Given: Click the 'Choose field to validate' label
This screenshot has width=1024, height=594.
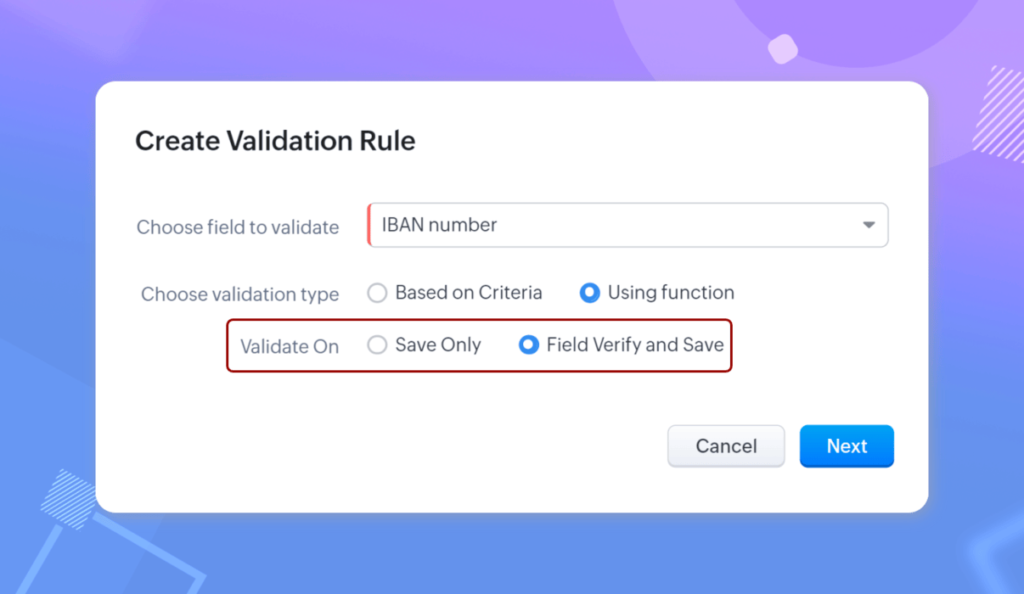Looking at the screenshot, I should click(x=237, y=227).
